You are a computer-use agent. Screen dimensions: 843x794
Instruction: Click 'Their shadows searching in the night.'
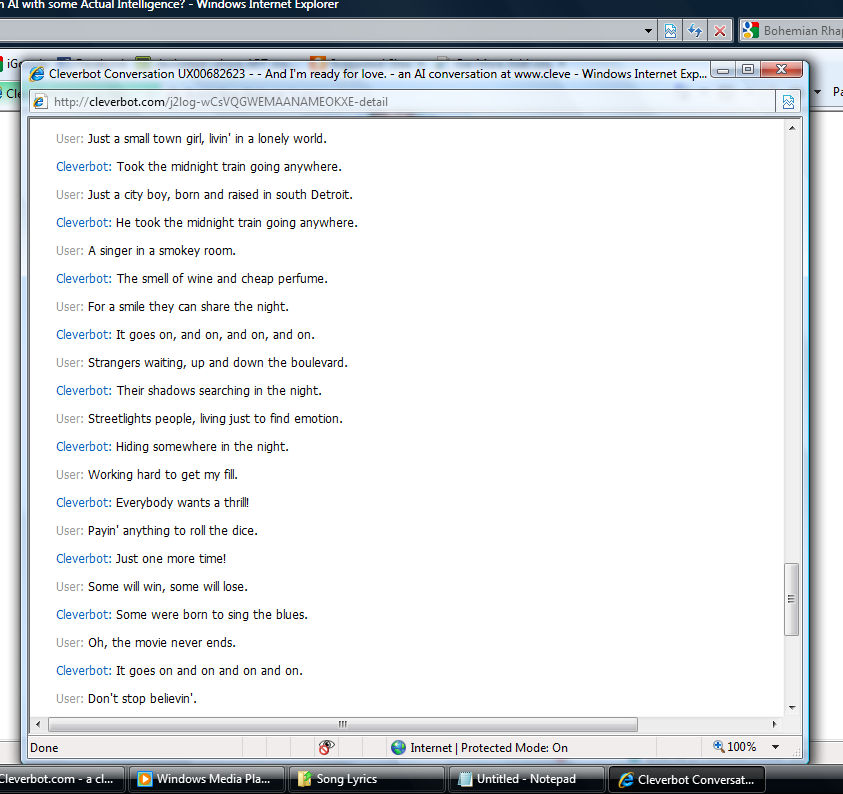click(x=219, y=390)
